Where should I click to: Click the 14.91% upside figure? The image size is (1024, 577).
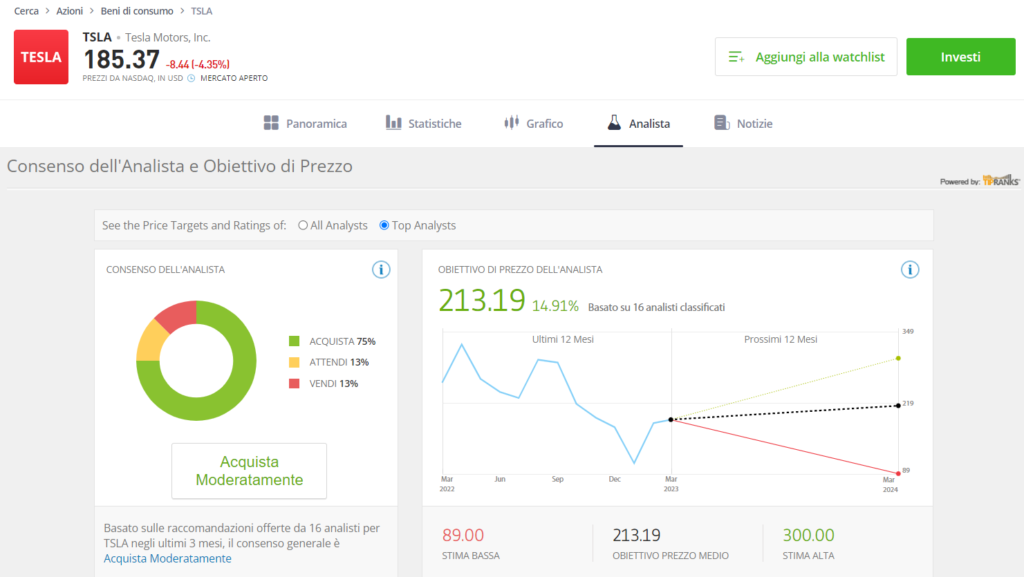click(555, 305)
